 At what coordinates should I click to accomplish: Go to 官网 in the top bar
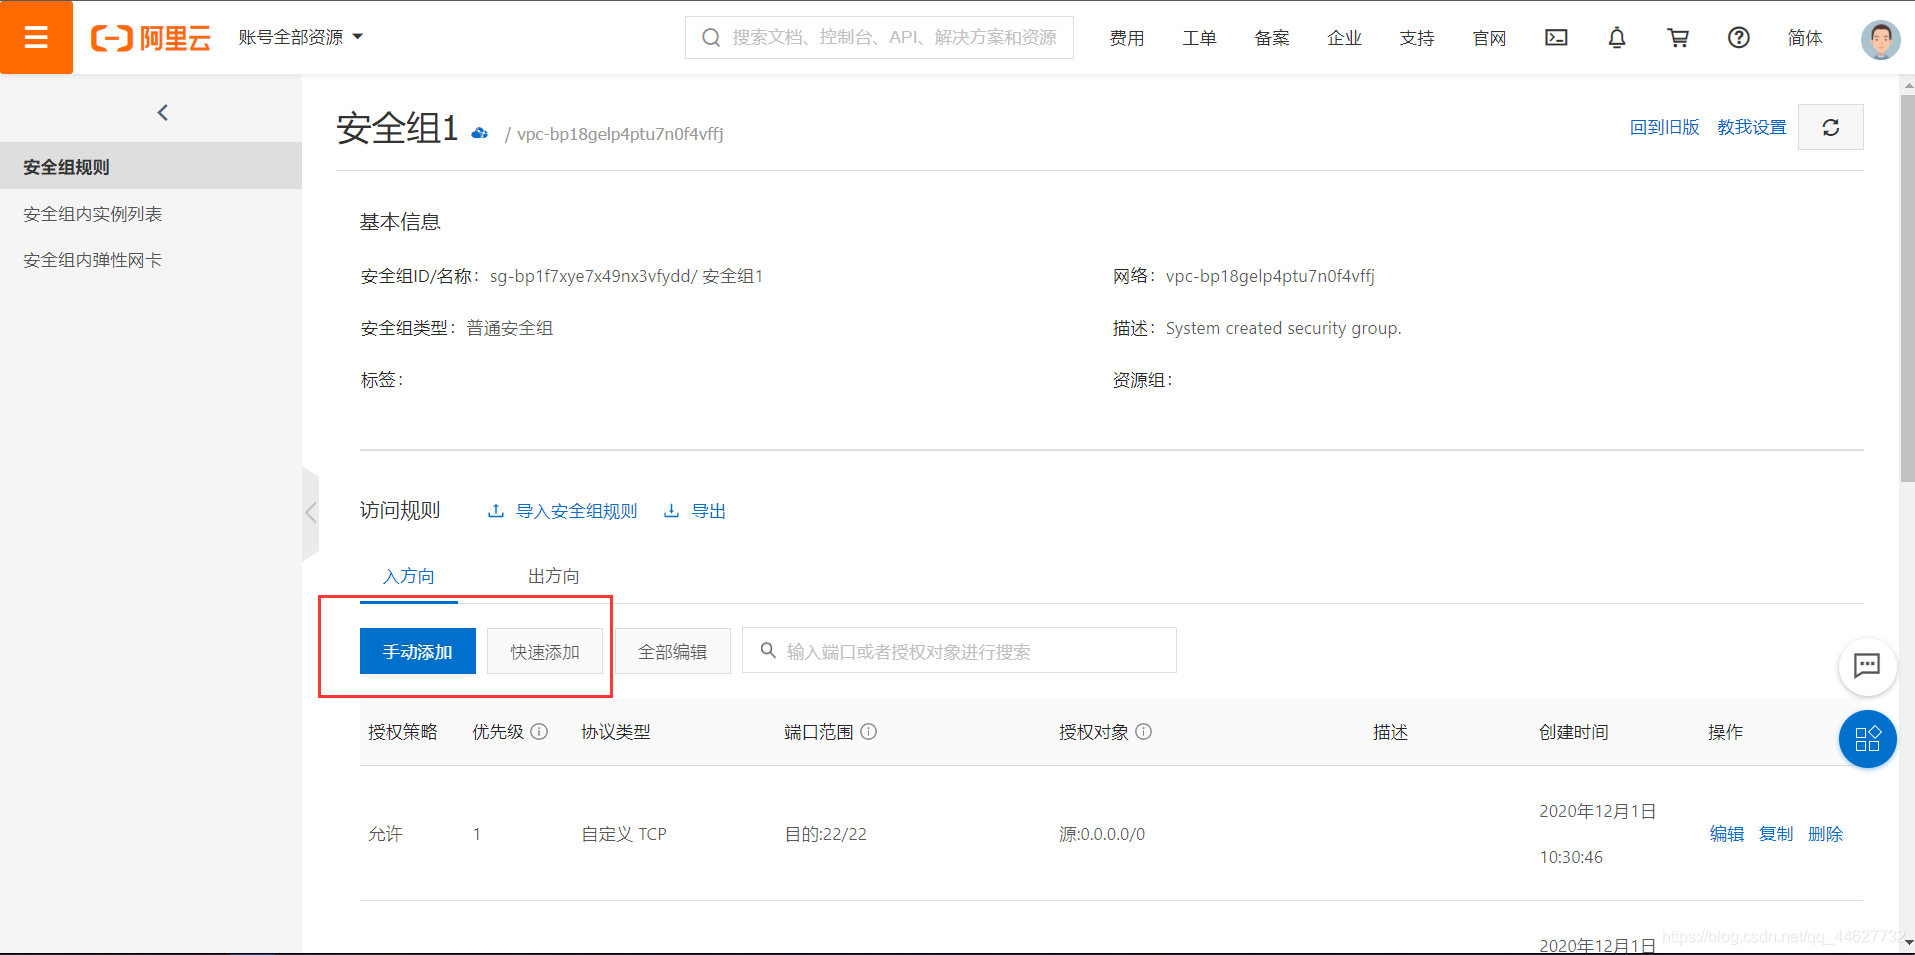tap(1489, 38)
